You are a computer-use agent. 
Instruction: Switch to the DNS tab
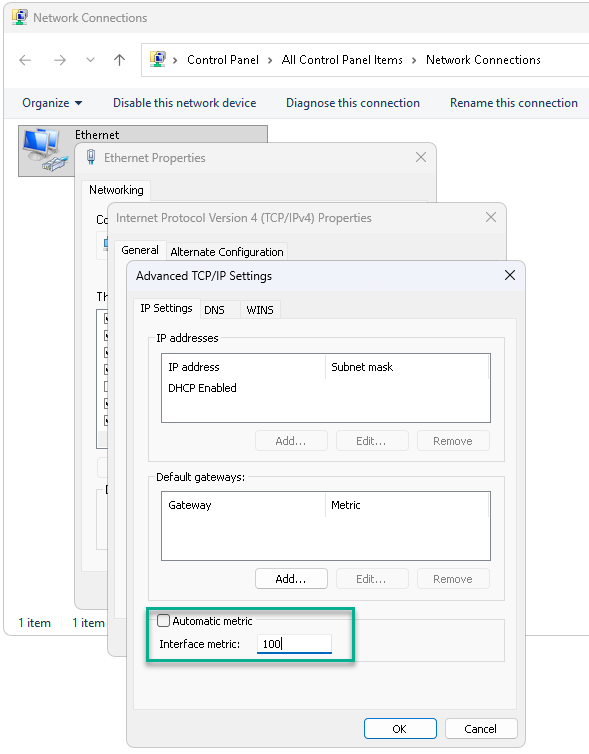[214, 310]
